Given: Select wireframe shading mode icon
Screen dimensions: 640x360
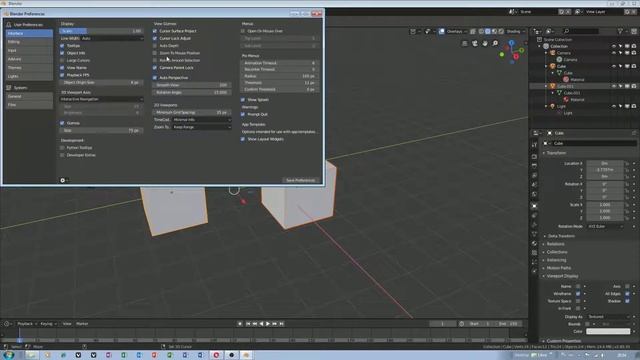Looking at the screenshot, I should point(481,31).
